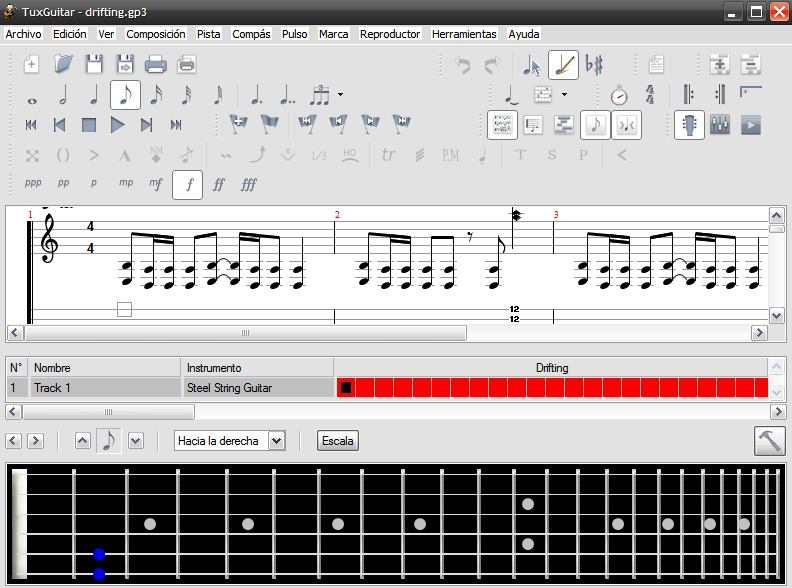Click the Save As floppy icon
Image resolution: width=792 pixels, height=588 pixels.
click(125, 64)
